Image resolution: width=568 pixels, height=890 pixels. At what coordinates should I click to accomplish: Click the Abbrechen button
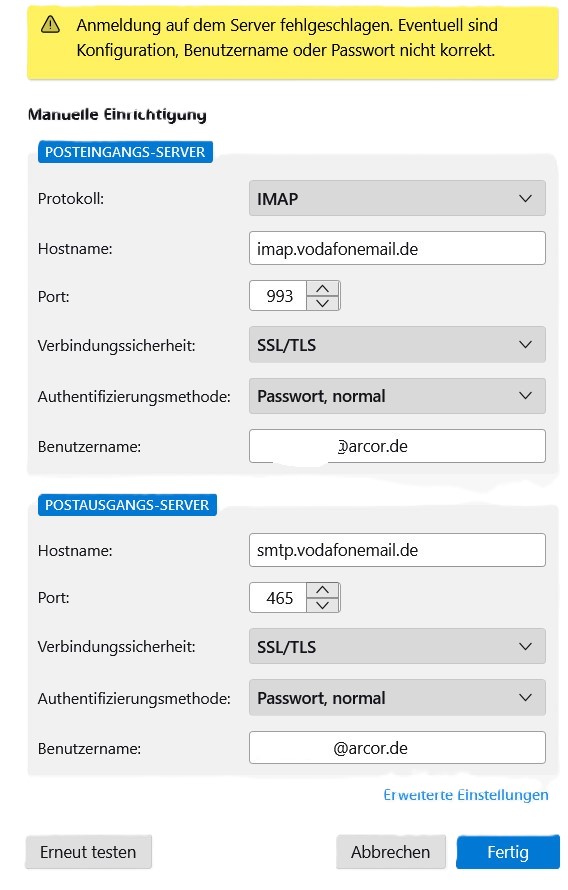click(x=390, y=852)
